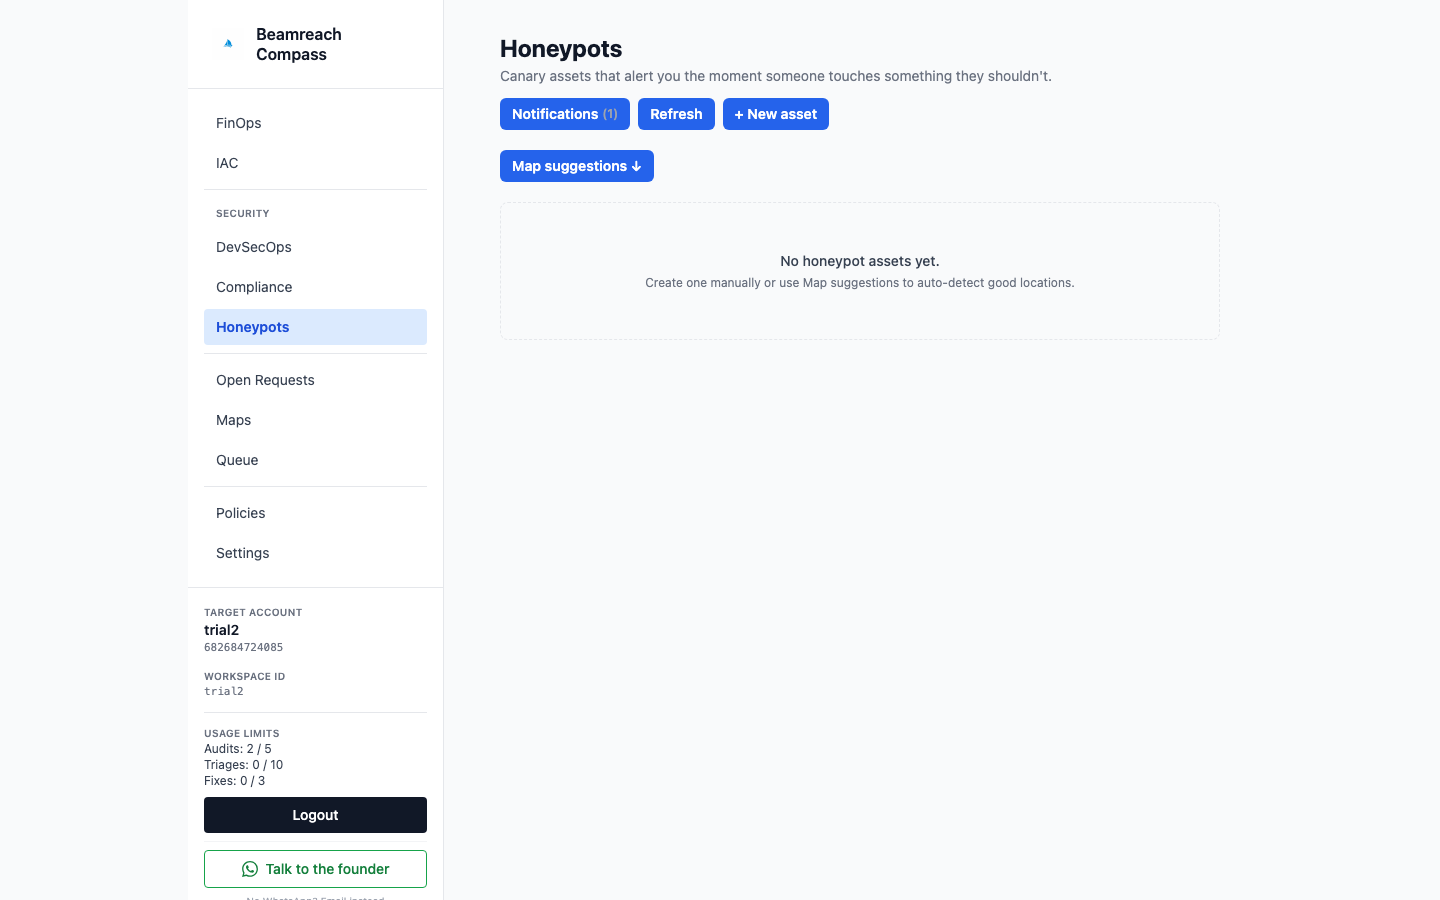
Task: Select Compliance in the sidebar
Action: 315,287
